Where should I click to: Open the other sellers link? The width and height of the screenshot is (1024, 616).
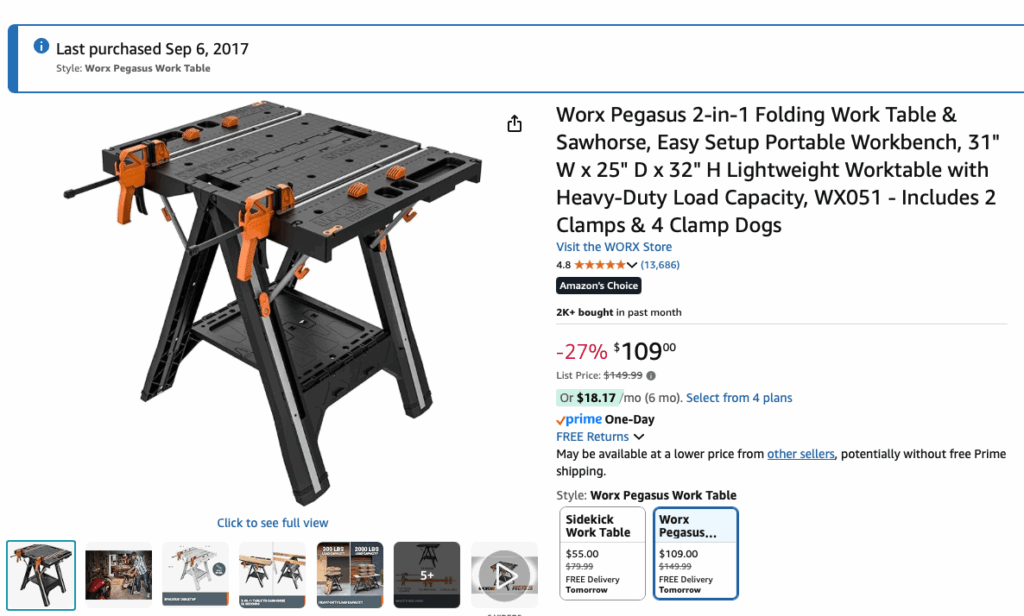[801, 454]
